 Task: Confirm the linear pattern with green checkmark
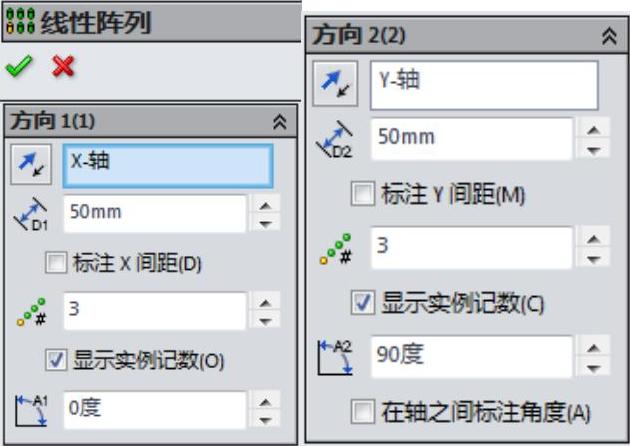(19, 66)
